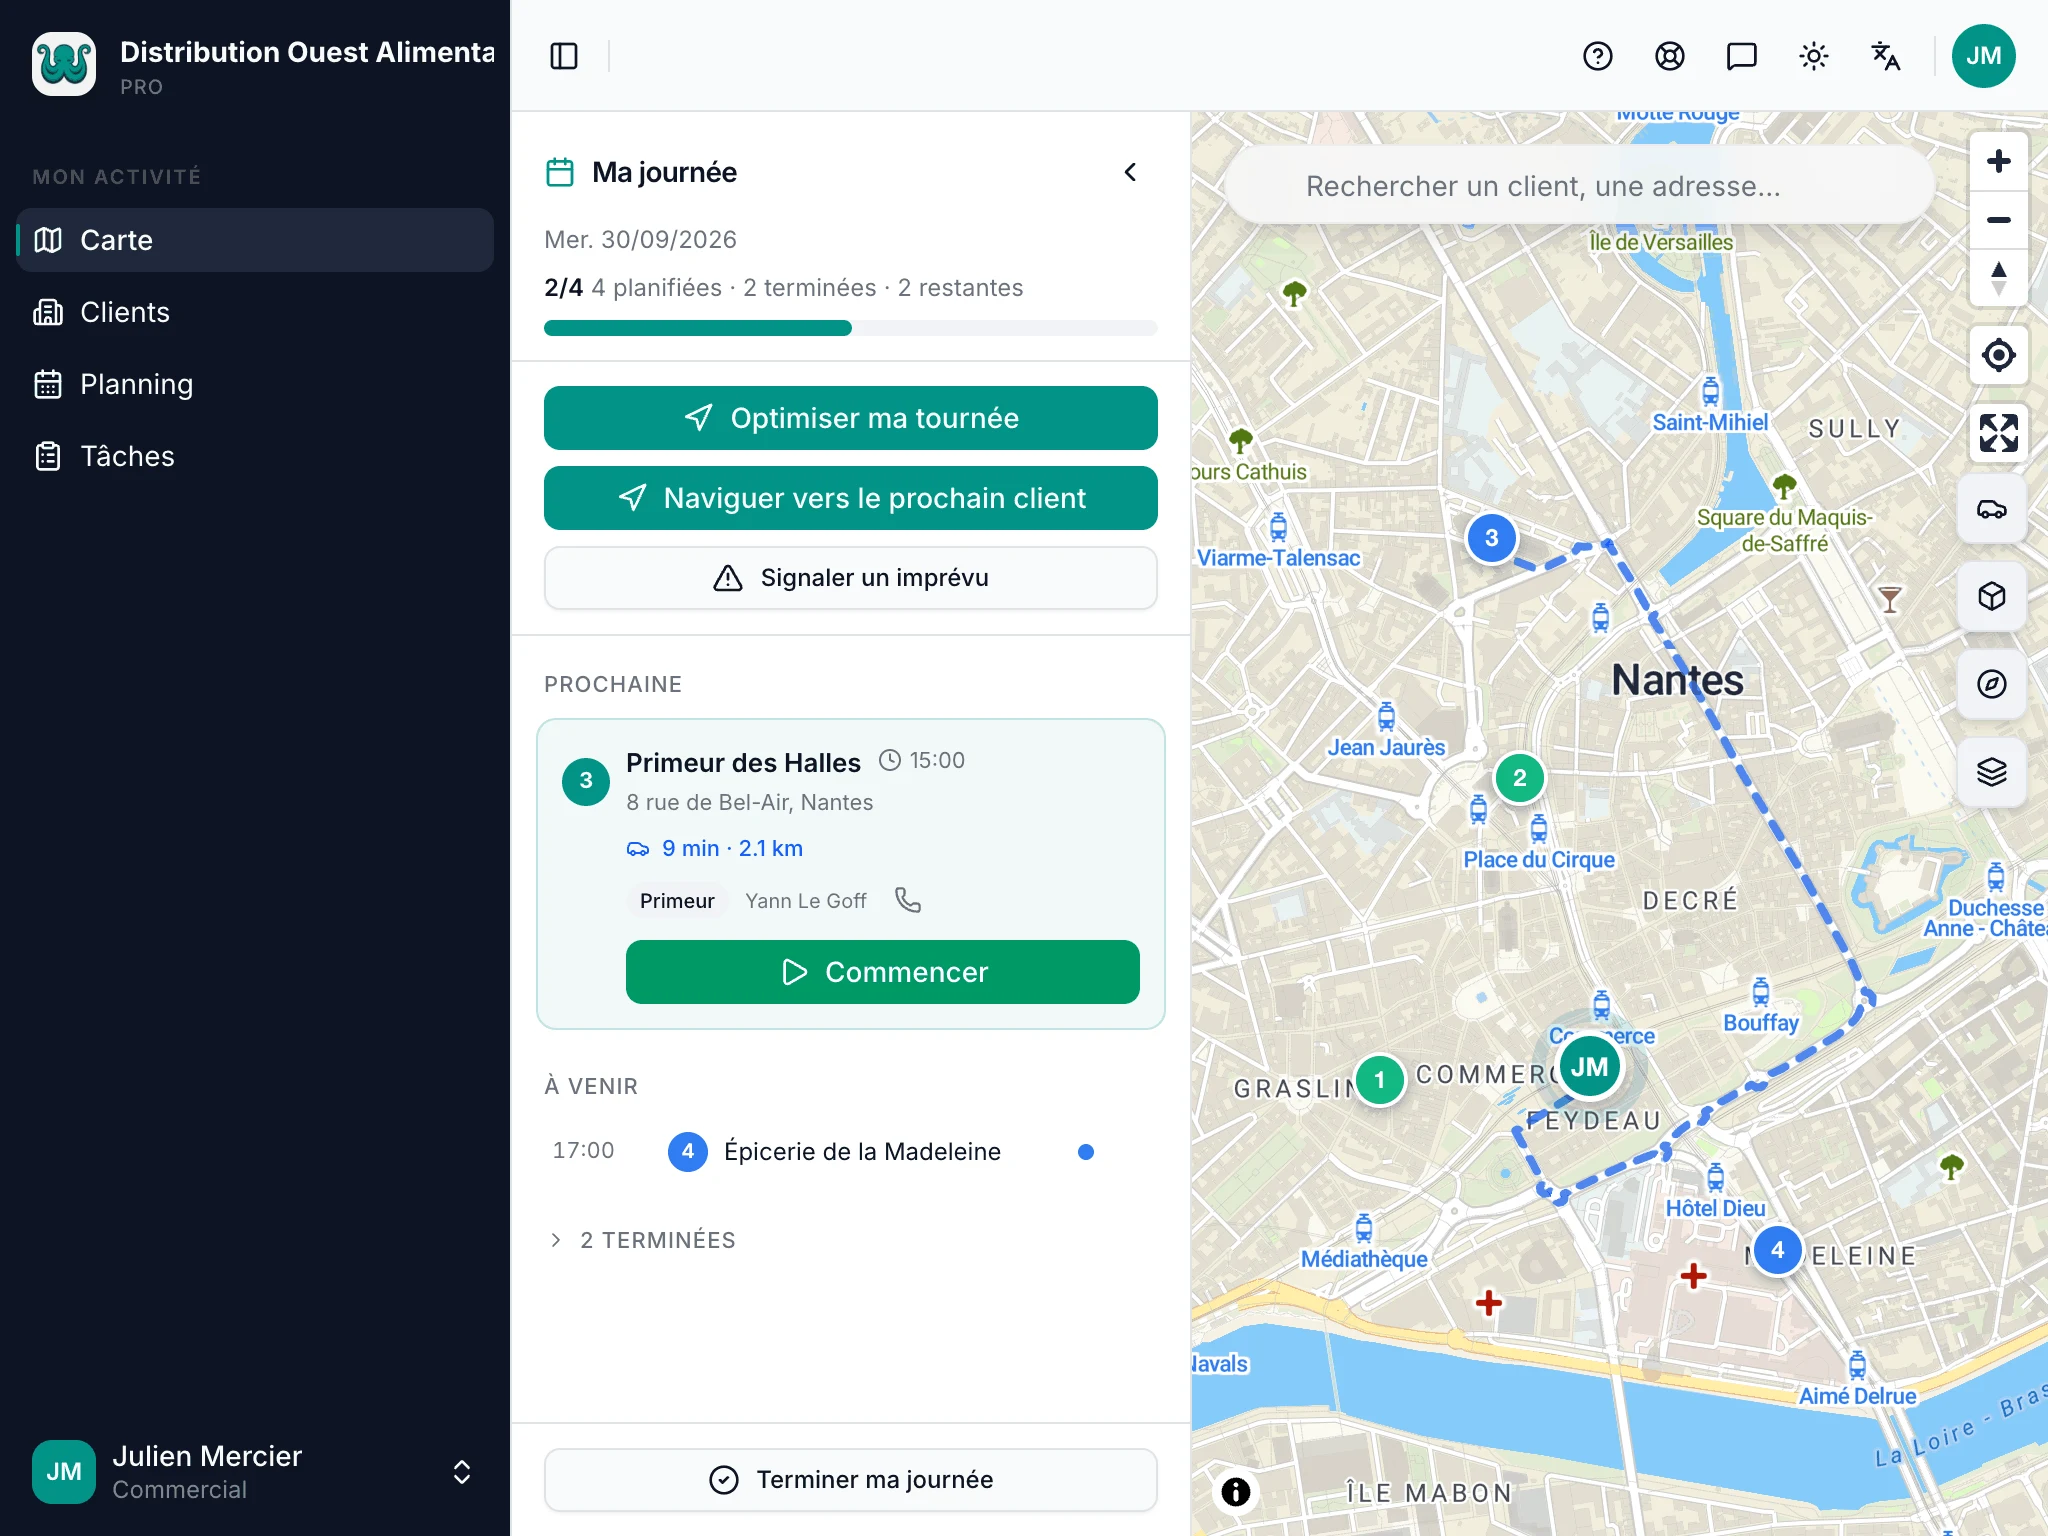Image resolution: width=2048 pixels, height=1536 pixels.
Task: Locate my position on map
Action: 1999,355
